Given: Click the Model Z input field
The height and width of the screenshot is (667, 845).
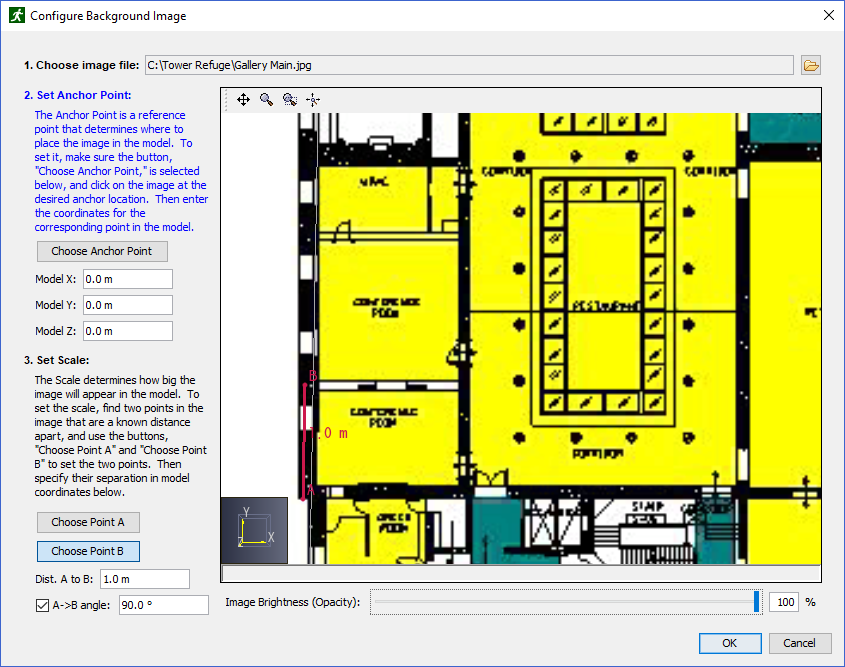Looking at the screenshot, I should click(x=128, y=331).
